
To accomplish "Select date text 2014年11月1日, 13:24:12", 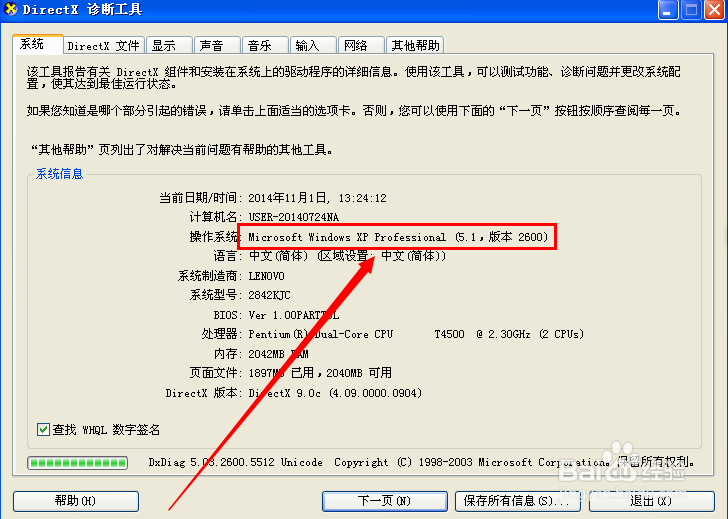I will pos(318,198).
